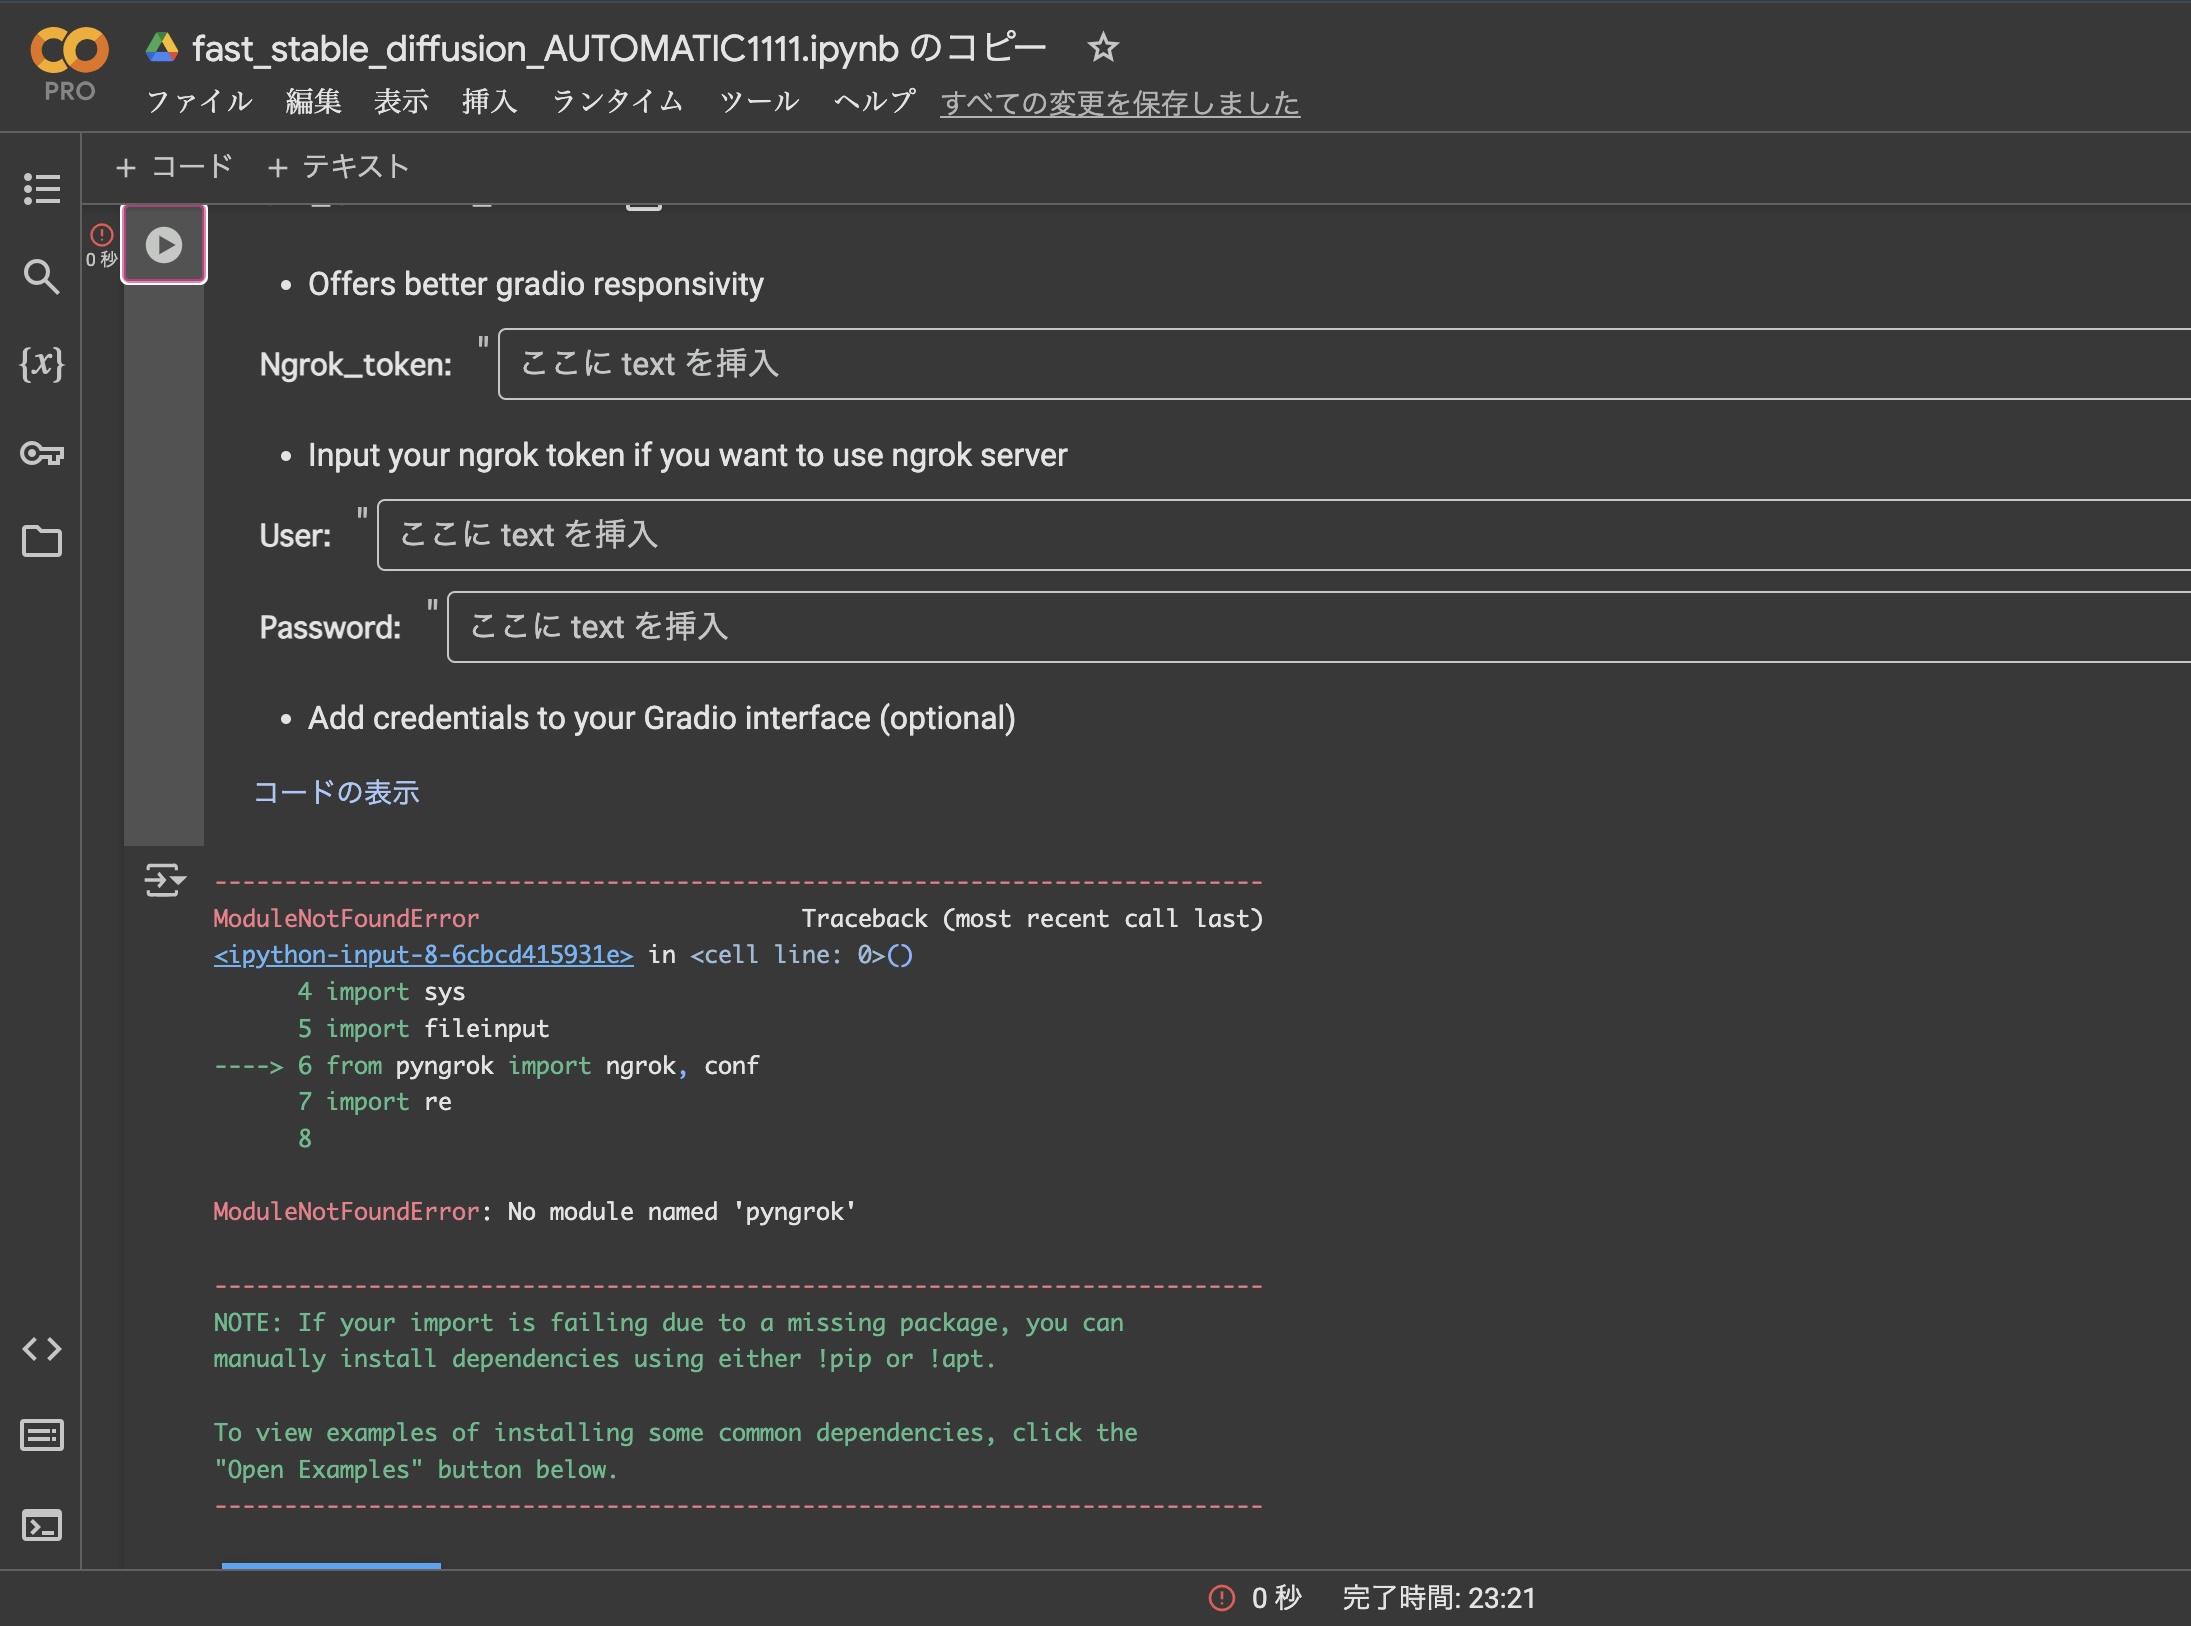
Task: Show cell code via コードの表示 link
Action: 336,793
